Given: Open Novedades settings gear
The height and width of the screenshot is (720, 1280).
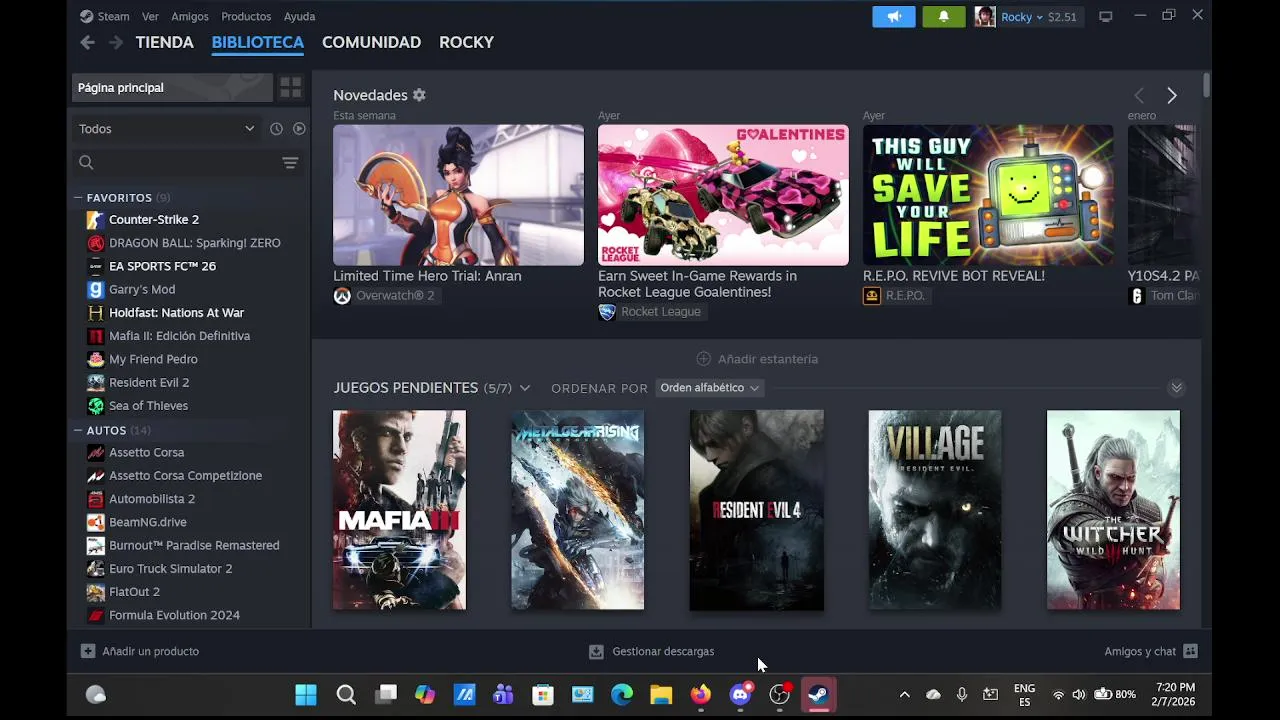Looking at the screenshot, I should point(419,95).
